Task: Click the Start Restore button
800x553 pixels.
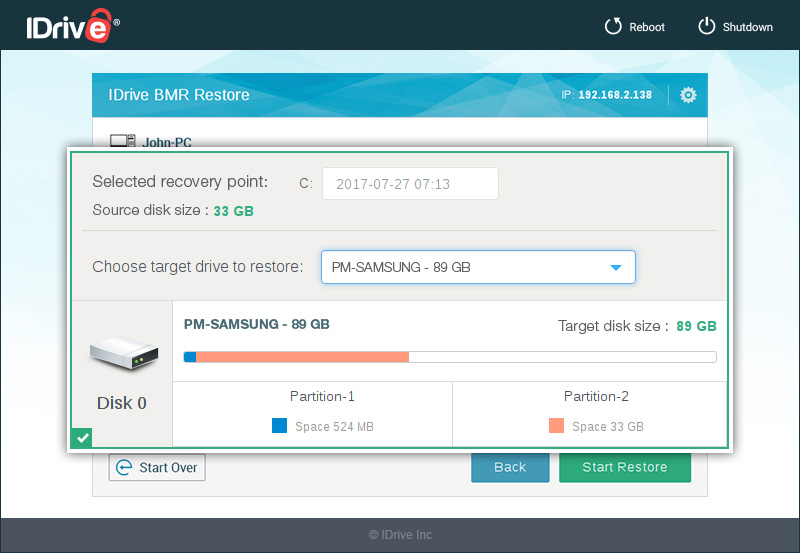Action: [624, 467]
